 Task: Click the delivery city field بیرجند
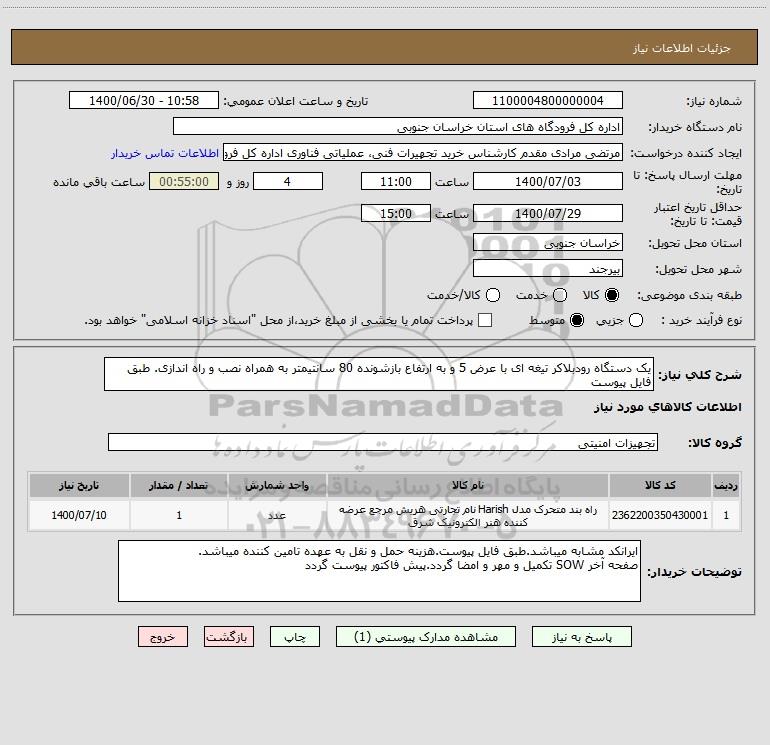click(548, 269)
